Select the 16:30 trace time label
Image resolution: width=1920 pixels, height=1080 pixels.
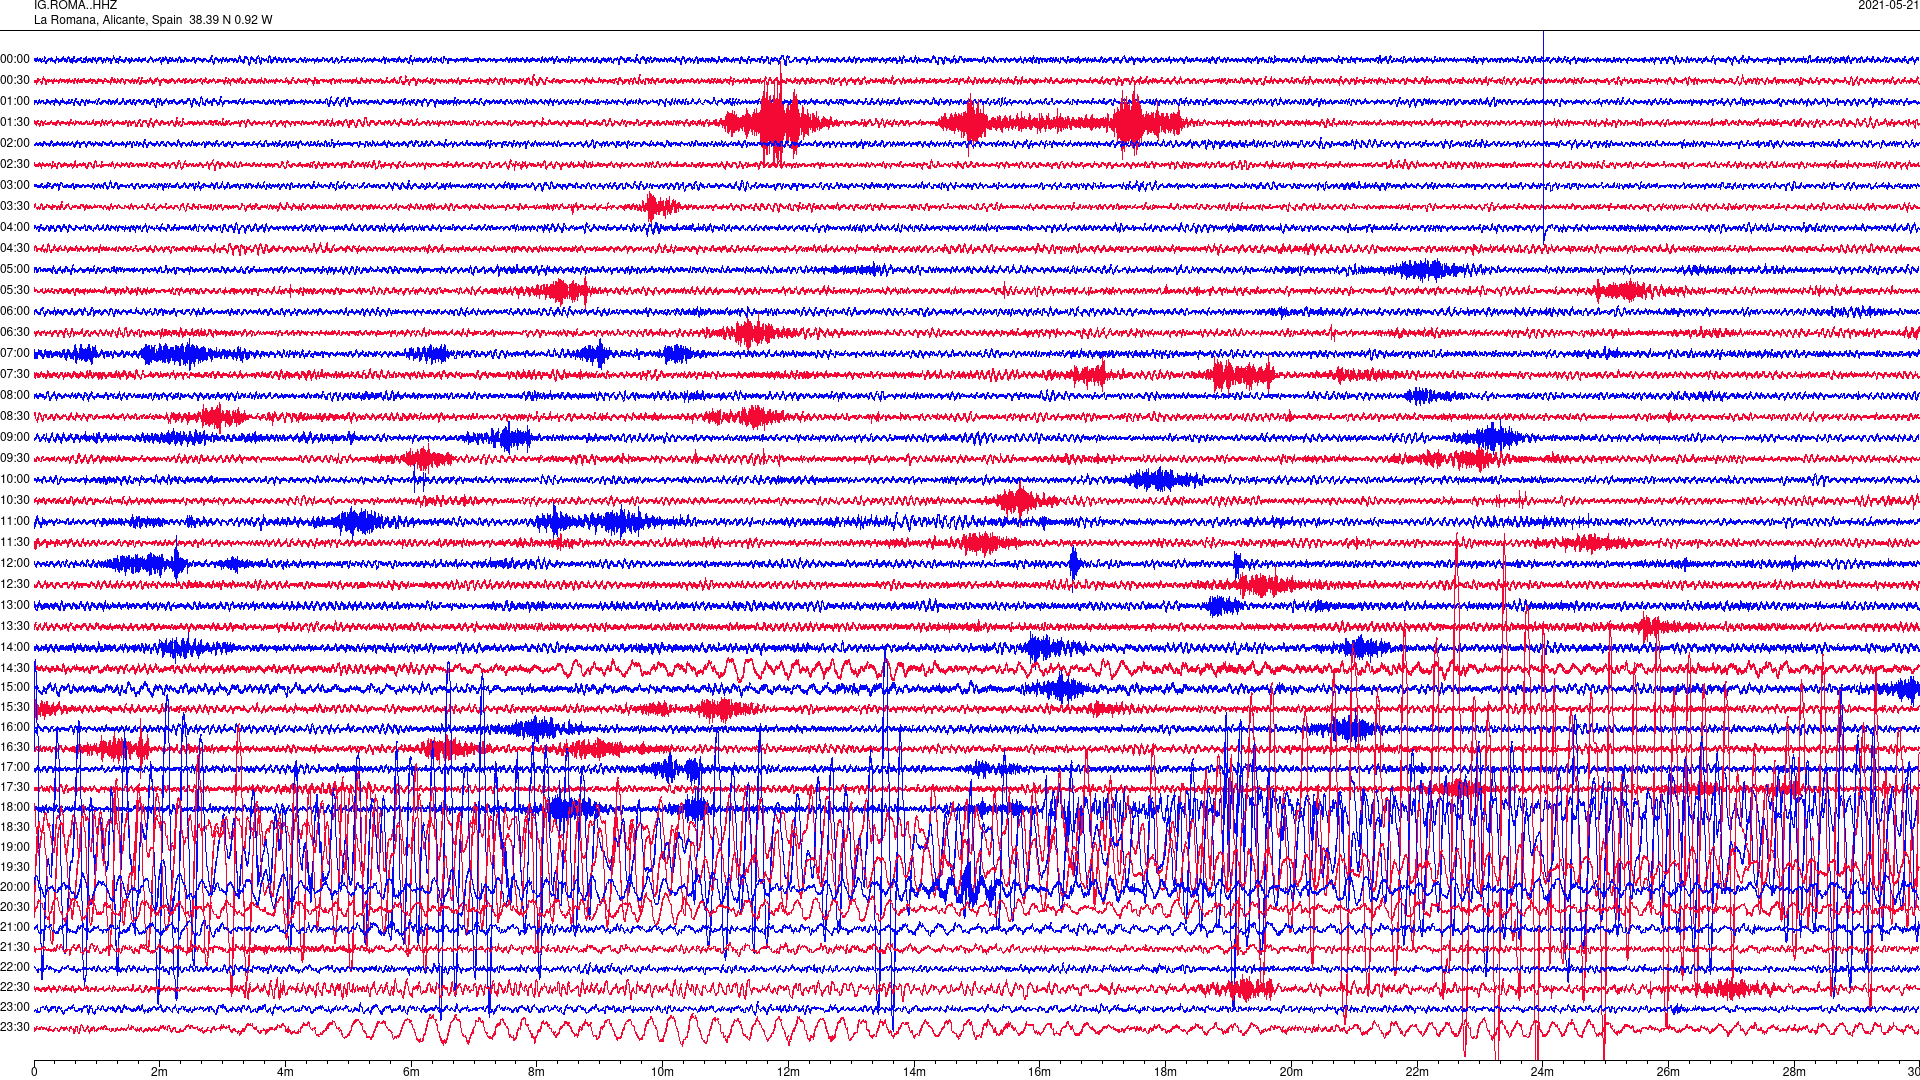15,747
